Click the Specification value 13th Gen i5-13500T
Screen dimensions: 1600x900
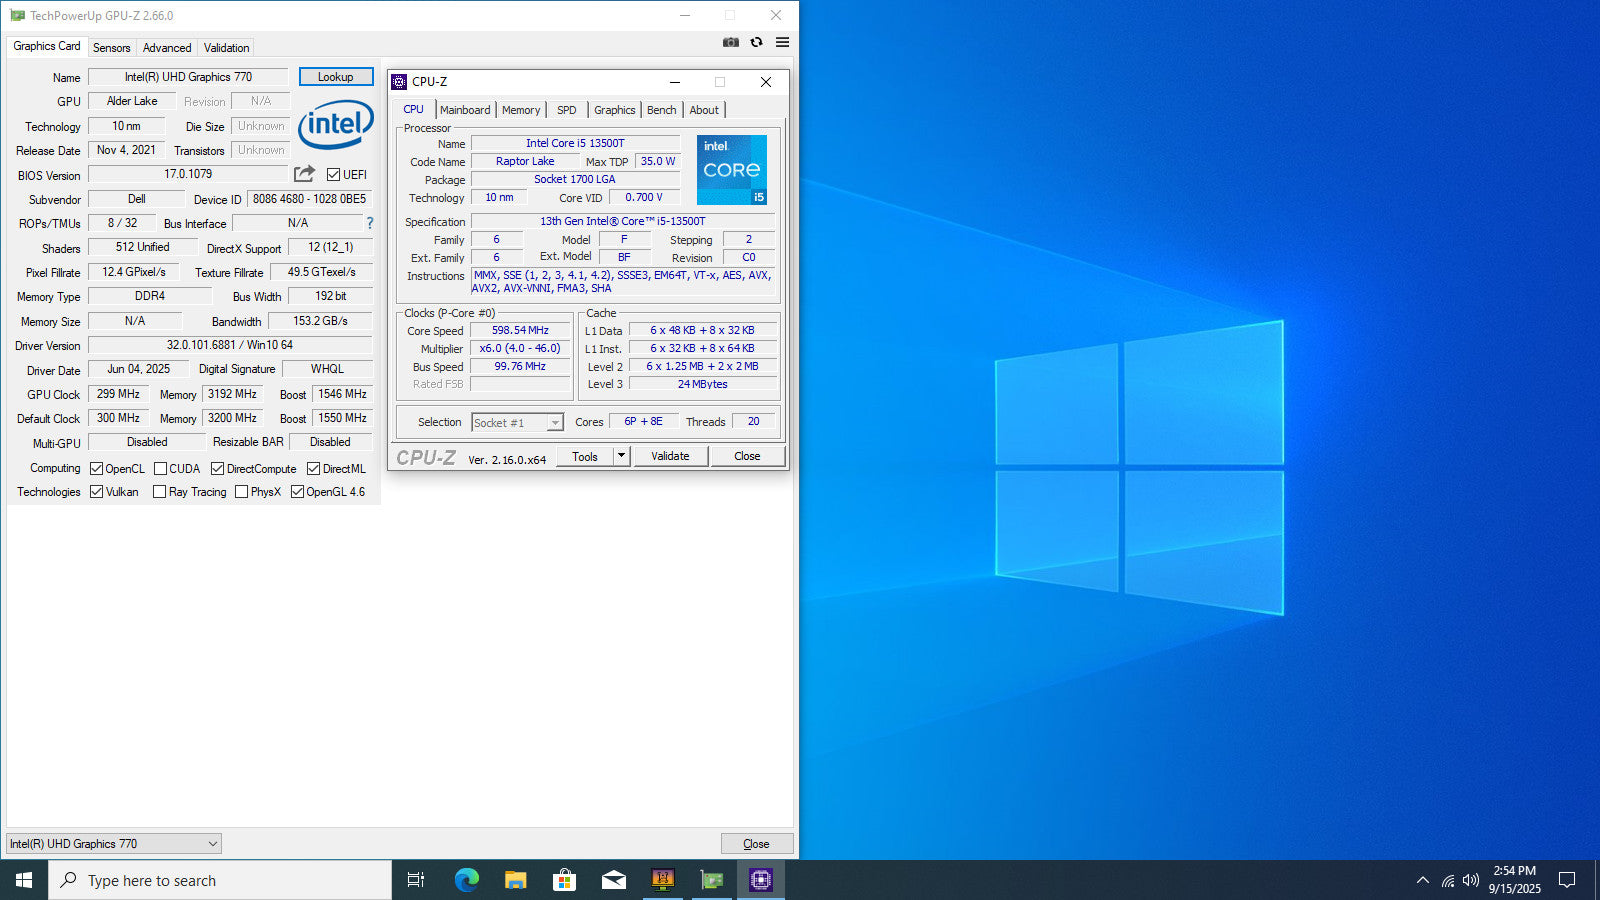(x=623, y=222)
